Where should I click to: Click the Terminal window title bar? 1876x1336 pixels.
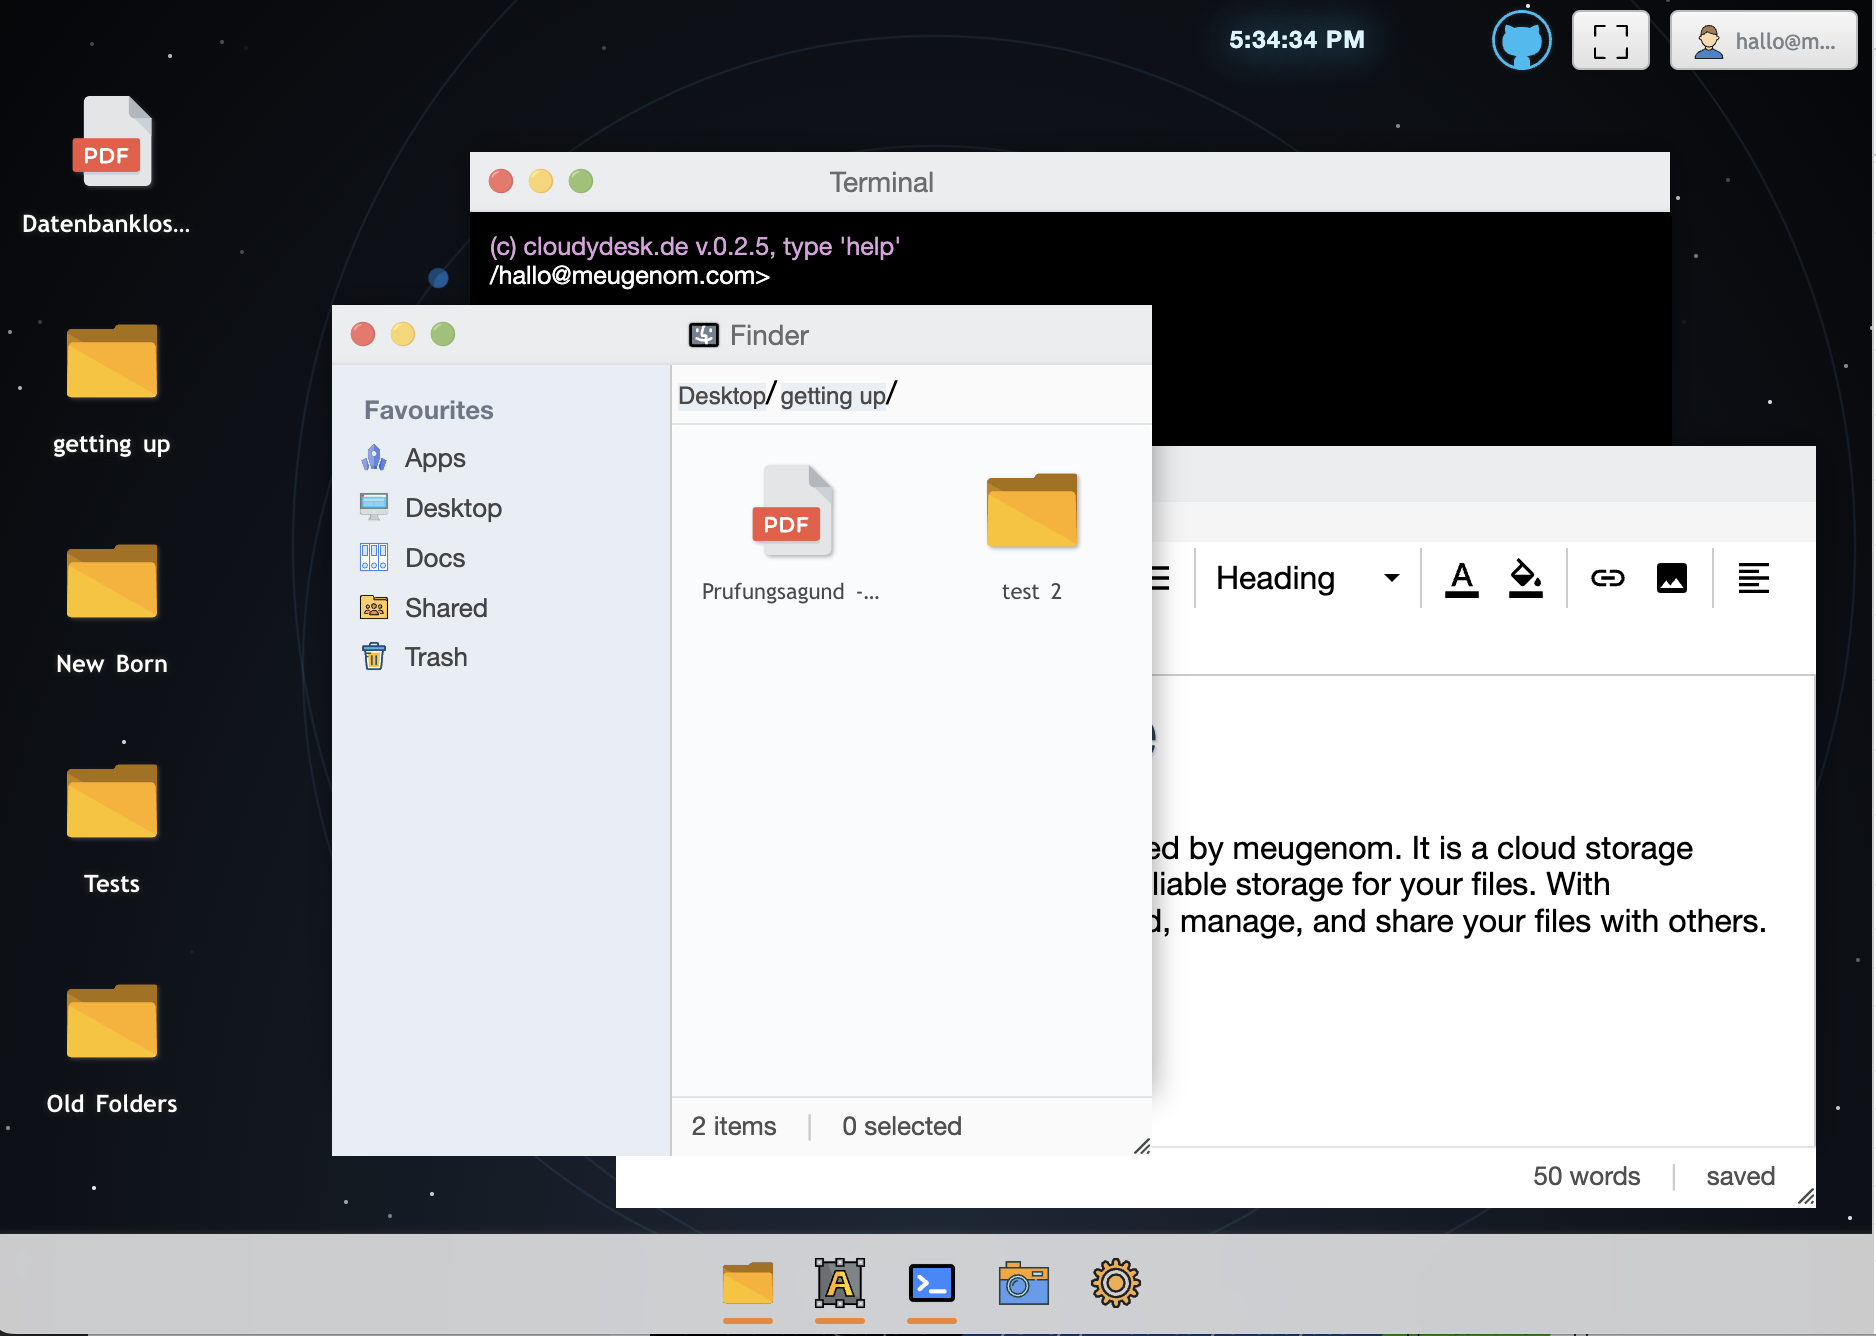(1069, 182)
